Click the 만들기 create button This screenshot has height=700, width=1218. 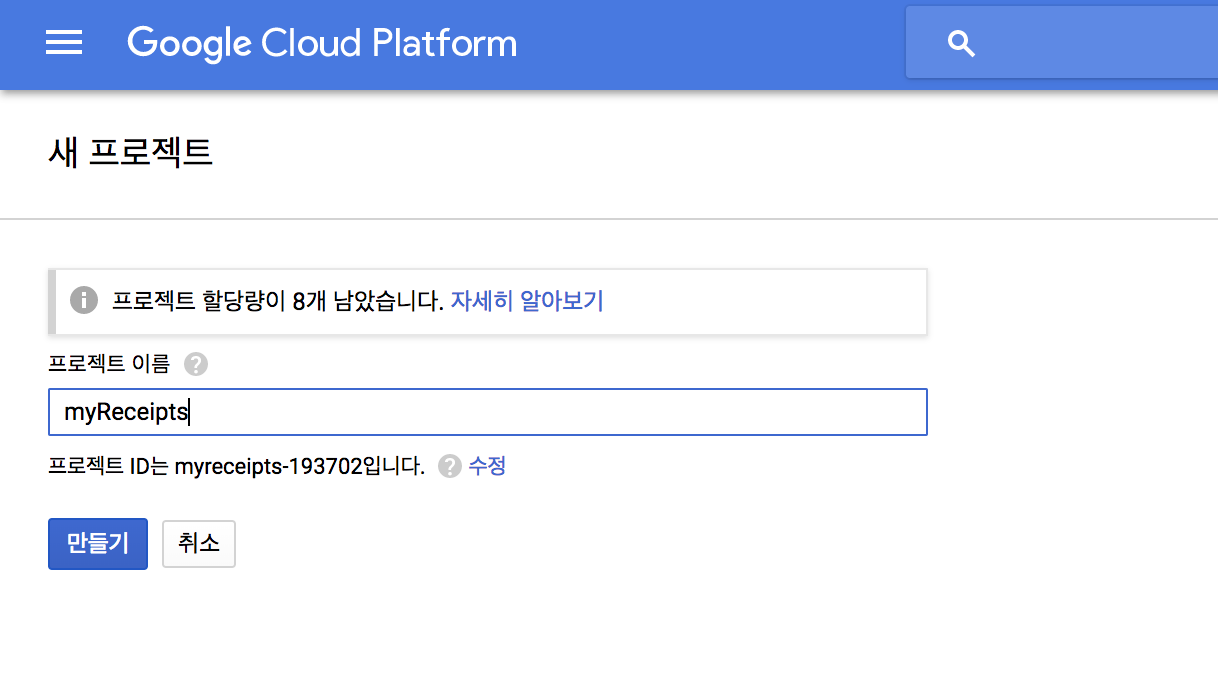pyautogui.click(x=98, y=544)
